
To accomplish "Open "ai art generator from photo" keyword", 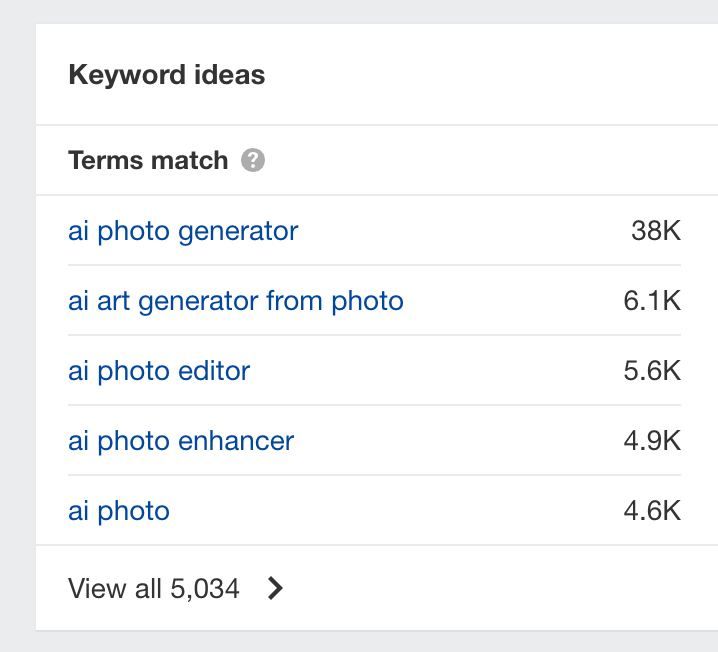I will (235, 301).
